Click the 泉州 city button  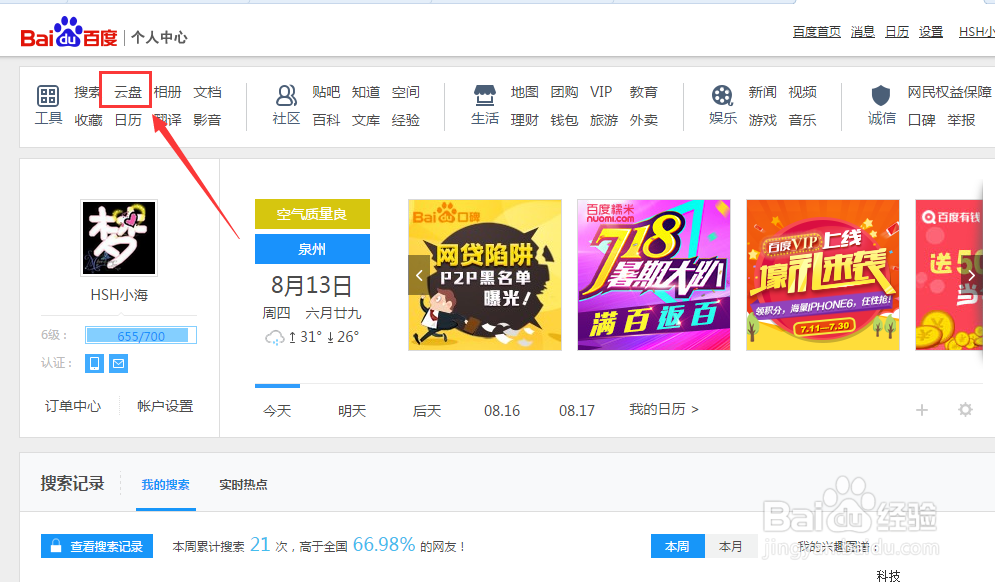click(312, 249)
